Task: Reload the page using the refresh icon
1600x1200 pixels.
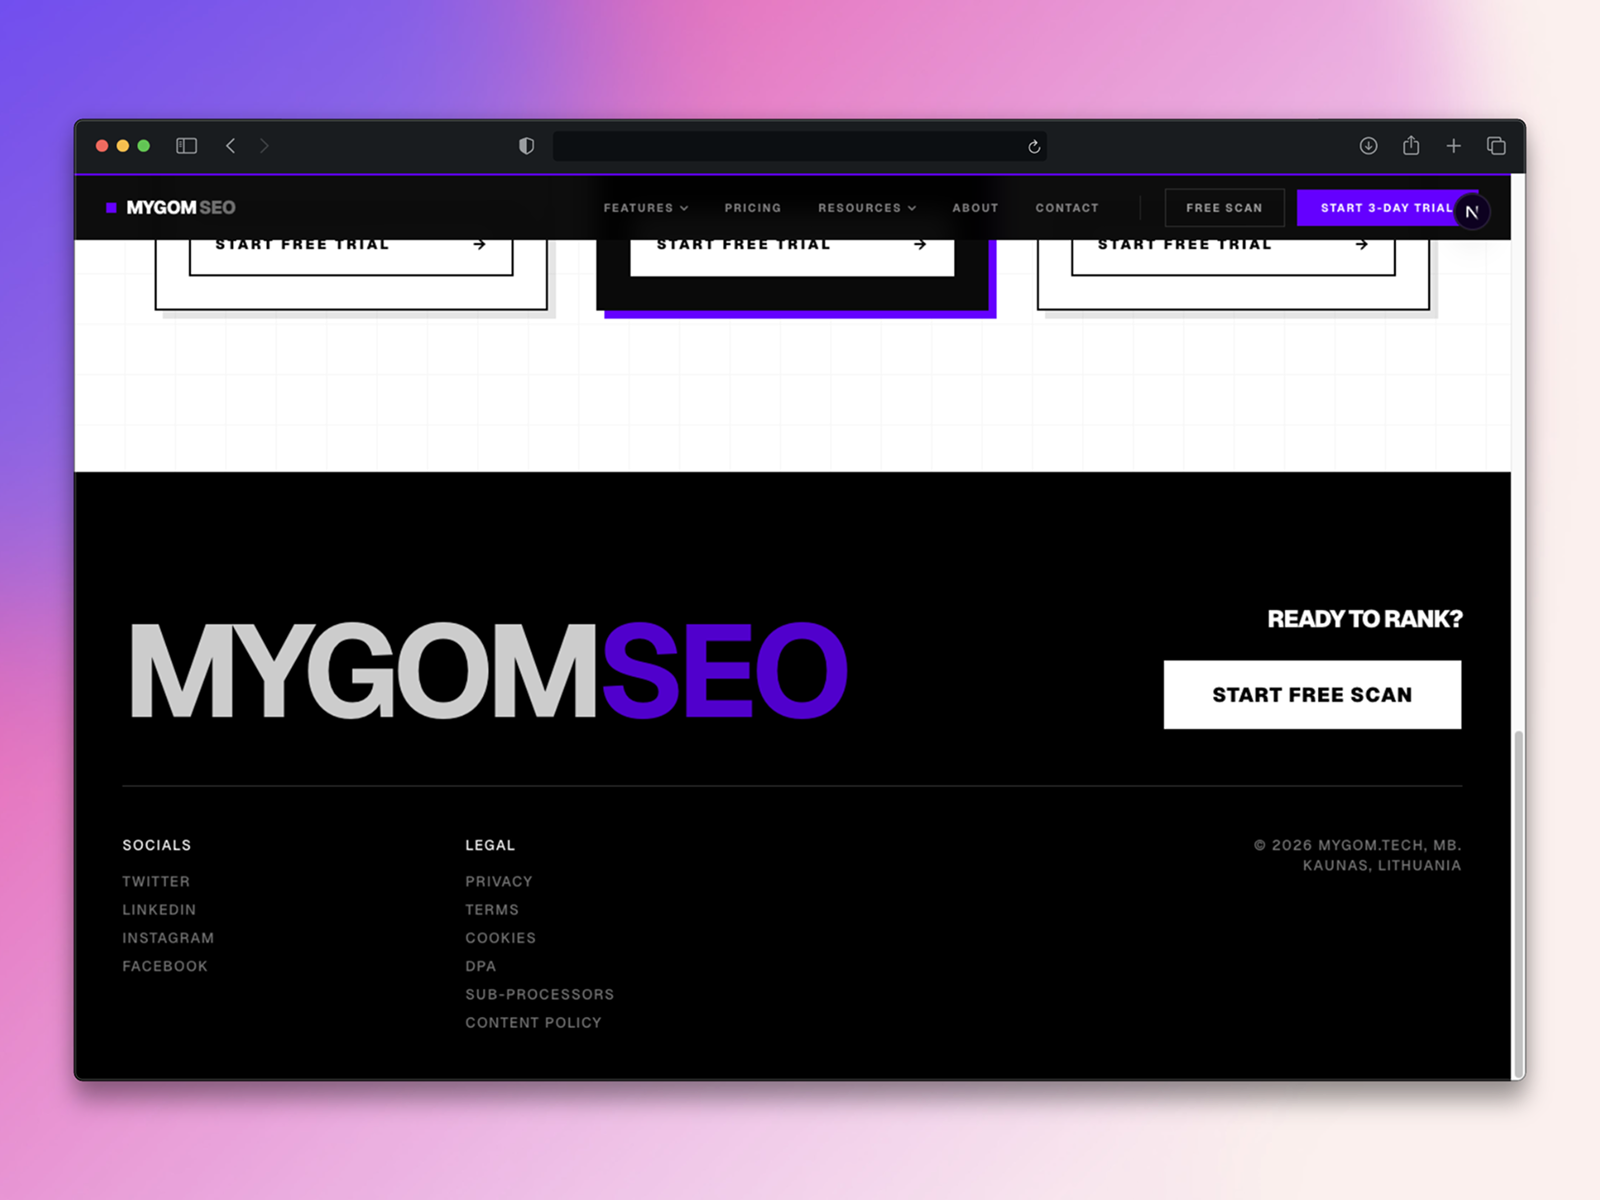Action: tap(1032, 146)
